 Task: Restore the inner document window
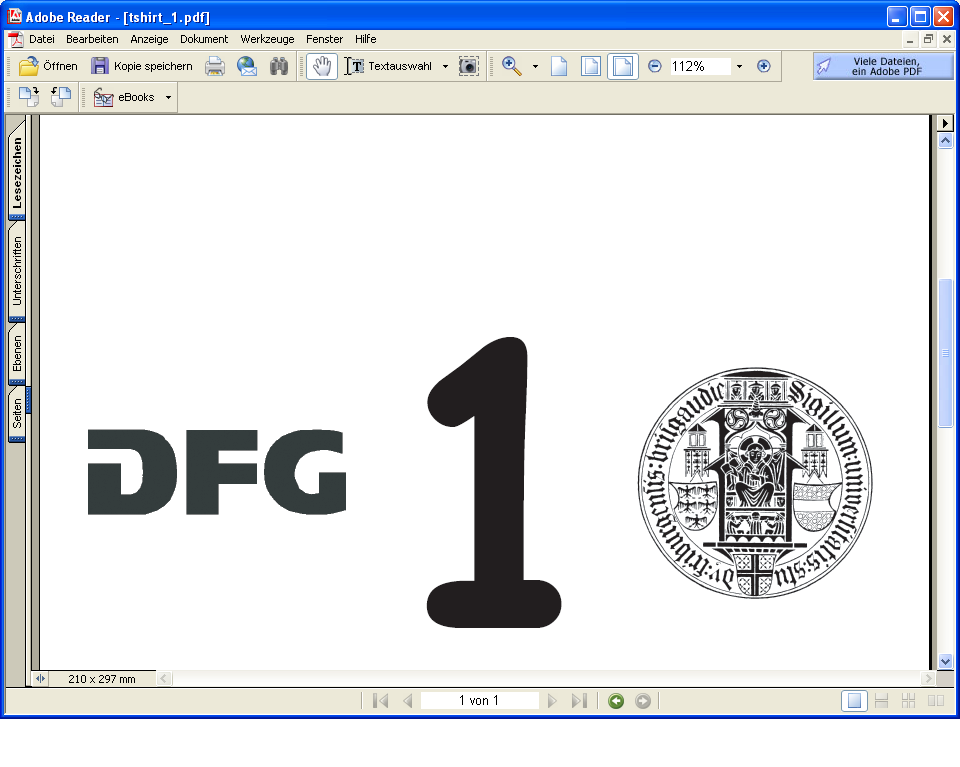point(929,40)
